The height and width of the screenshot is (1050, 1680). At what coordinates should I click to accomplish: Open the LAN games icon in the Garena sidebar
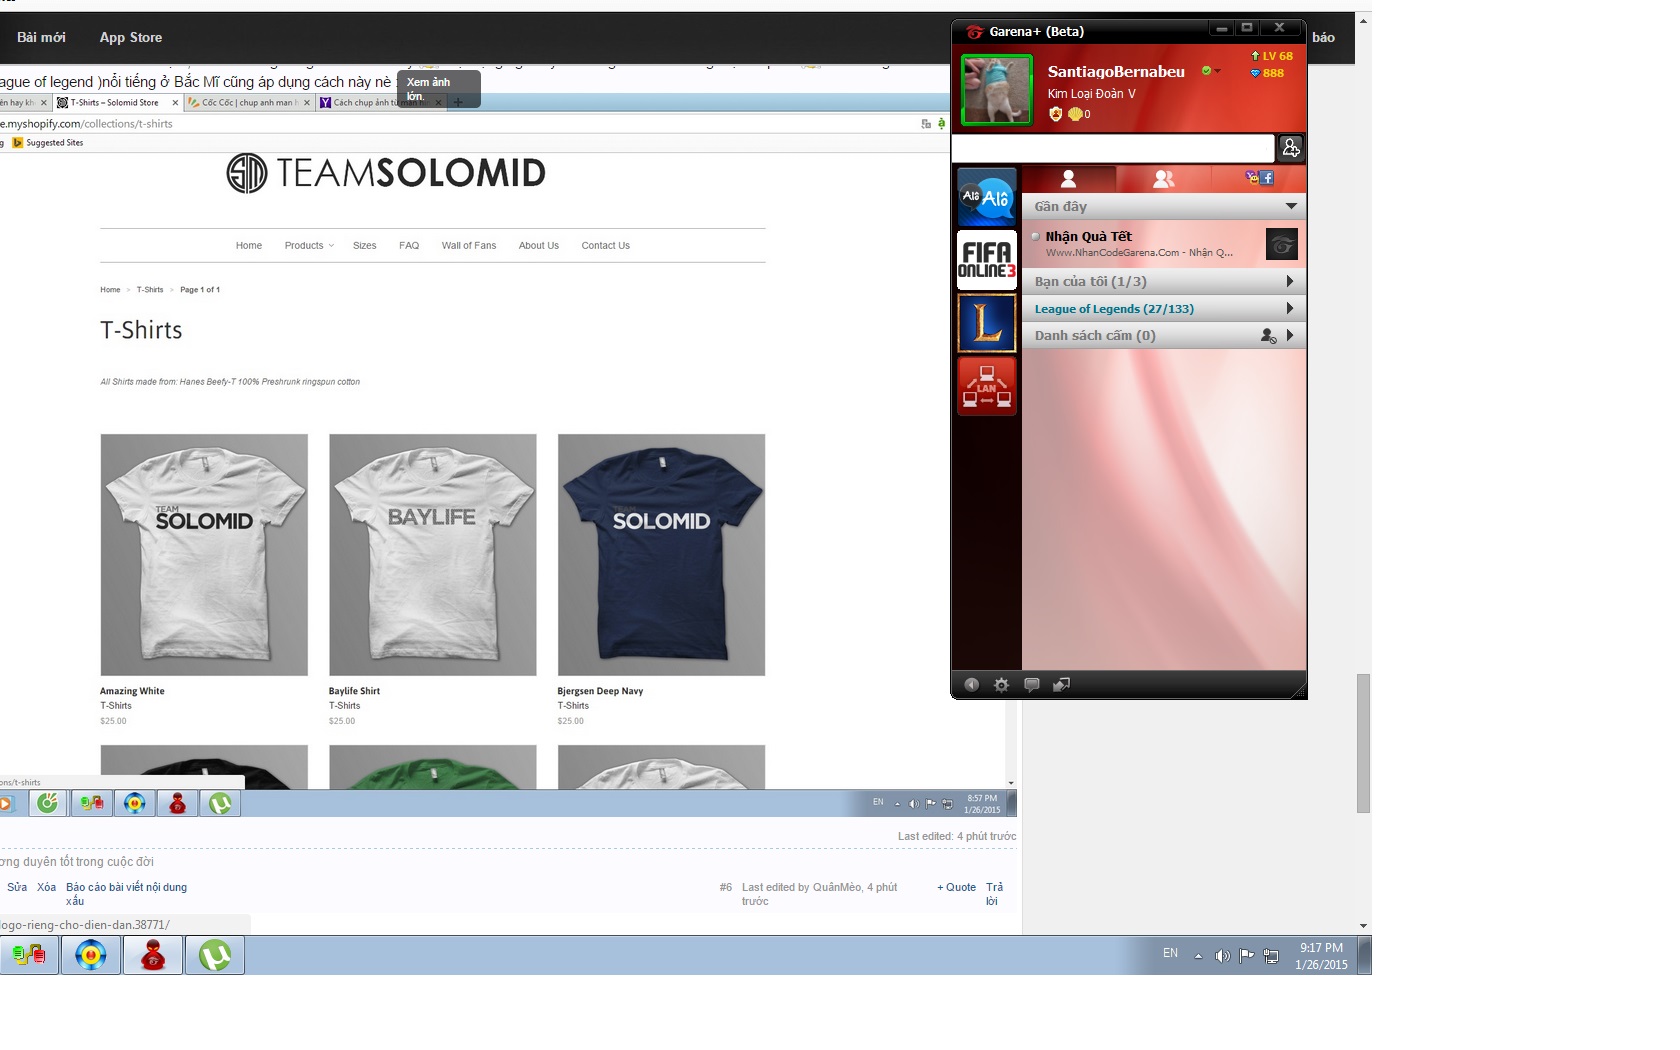click(x=987, y=385)
